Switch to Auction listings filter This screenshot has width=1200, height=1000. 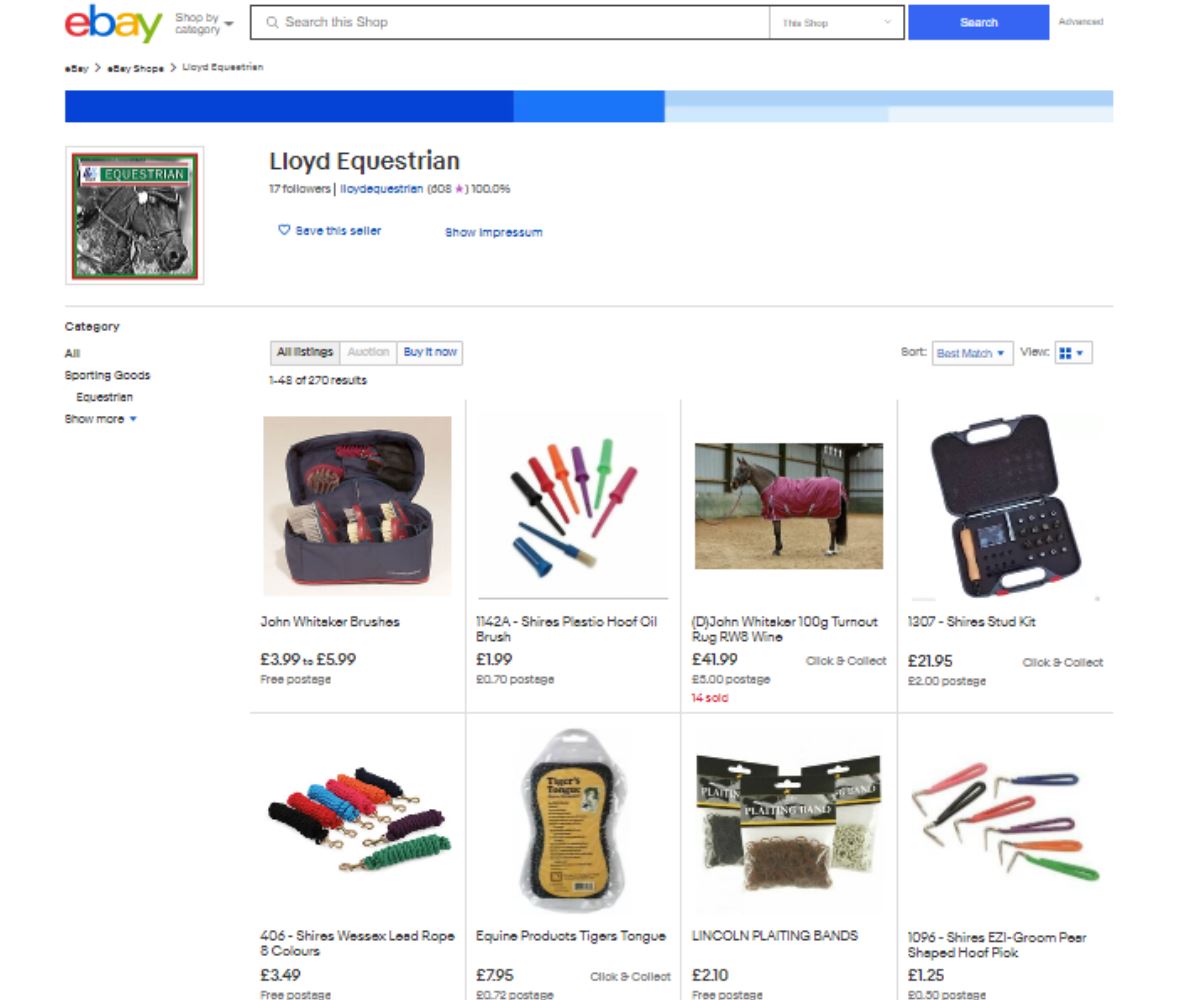(368, 352)
